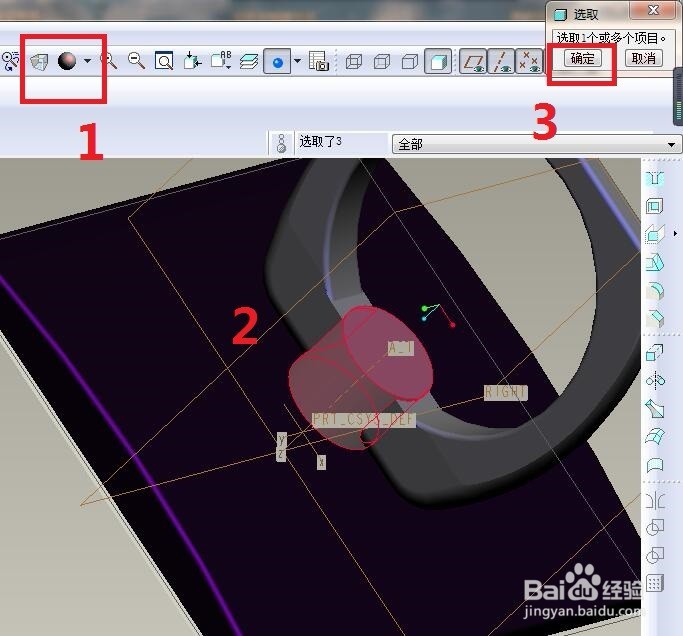Select the Zoom Out magnifier

click(x=136, y=61)
